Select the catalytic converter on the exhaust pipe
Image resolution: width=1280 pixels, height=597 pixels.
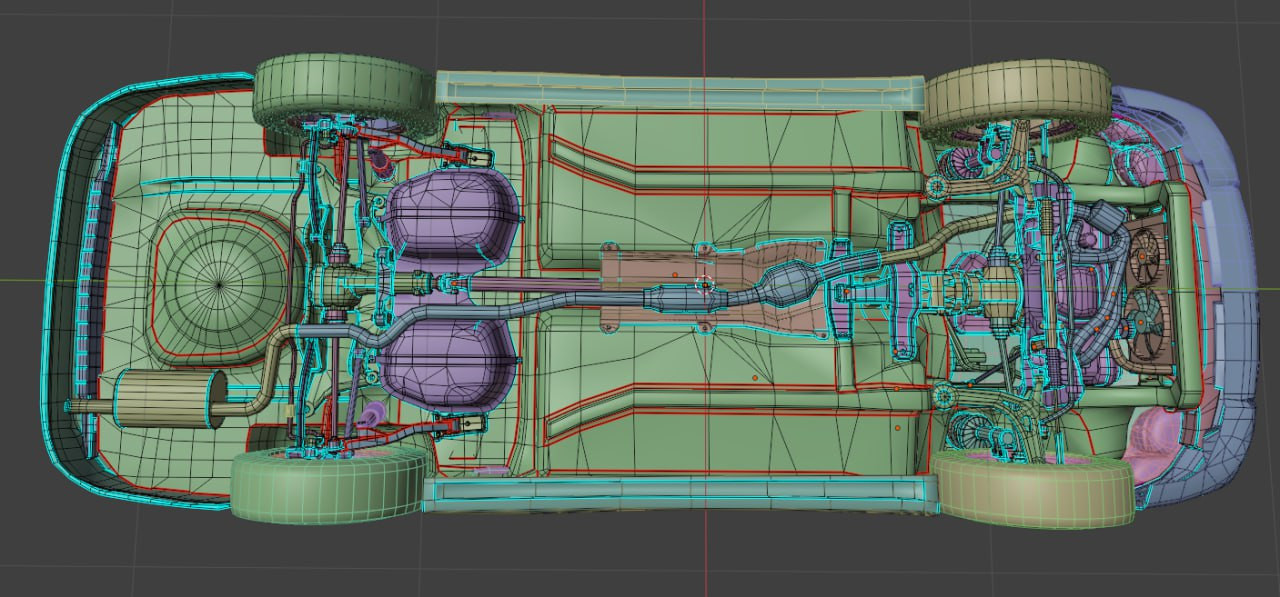point(792,283)
